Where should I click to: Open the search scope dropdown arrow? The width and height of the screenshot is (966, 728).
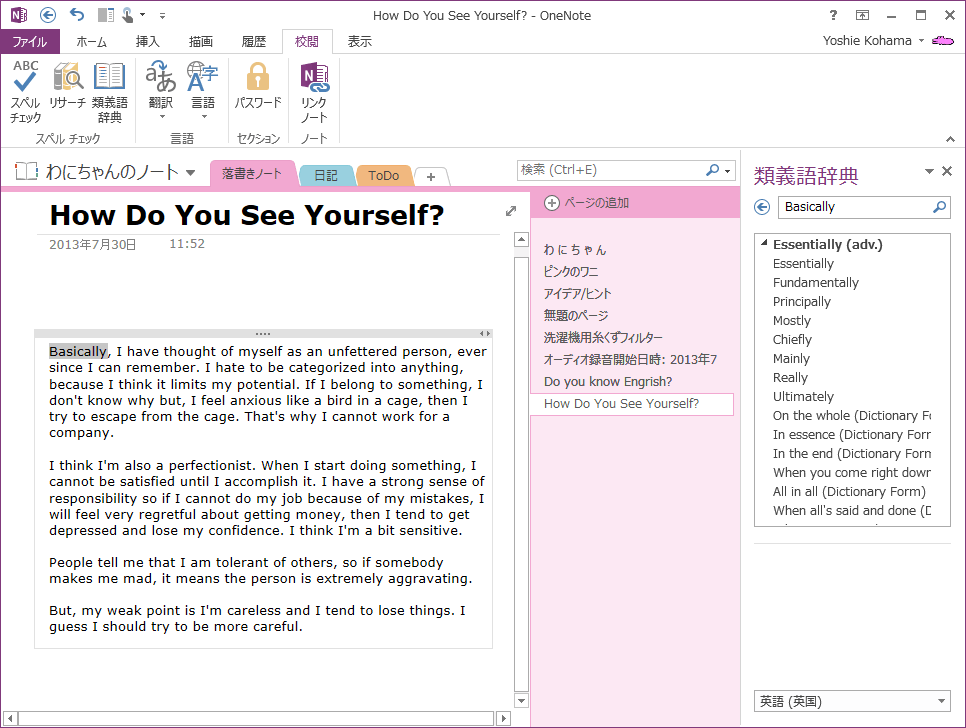click(x=728, y=171)
